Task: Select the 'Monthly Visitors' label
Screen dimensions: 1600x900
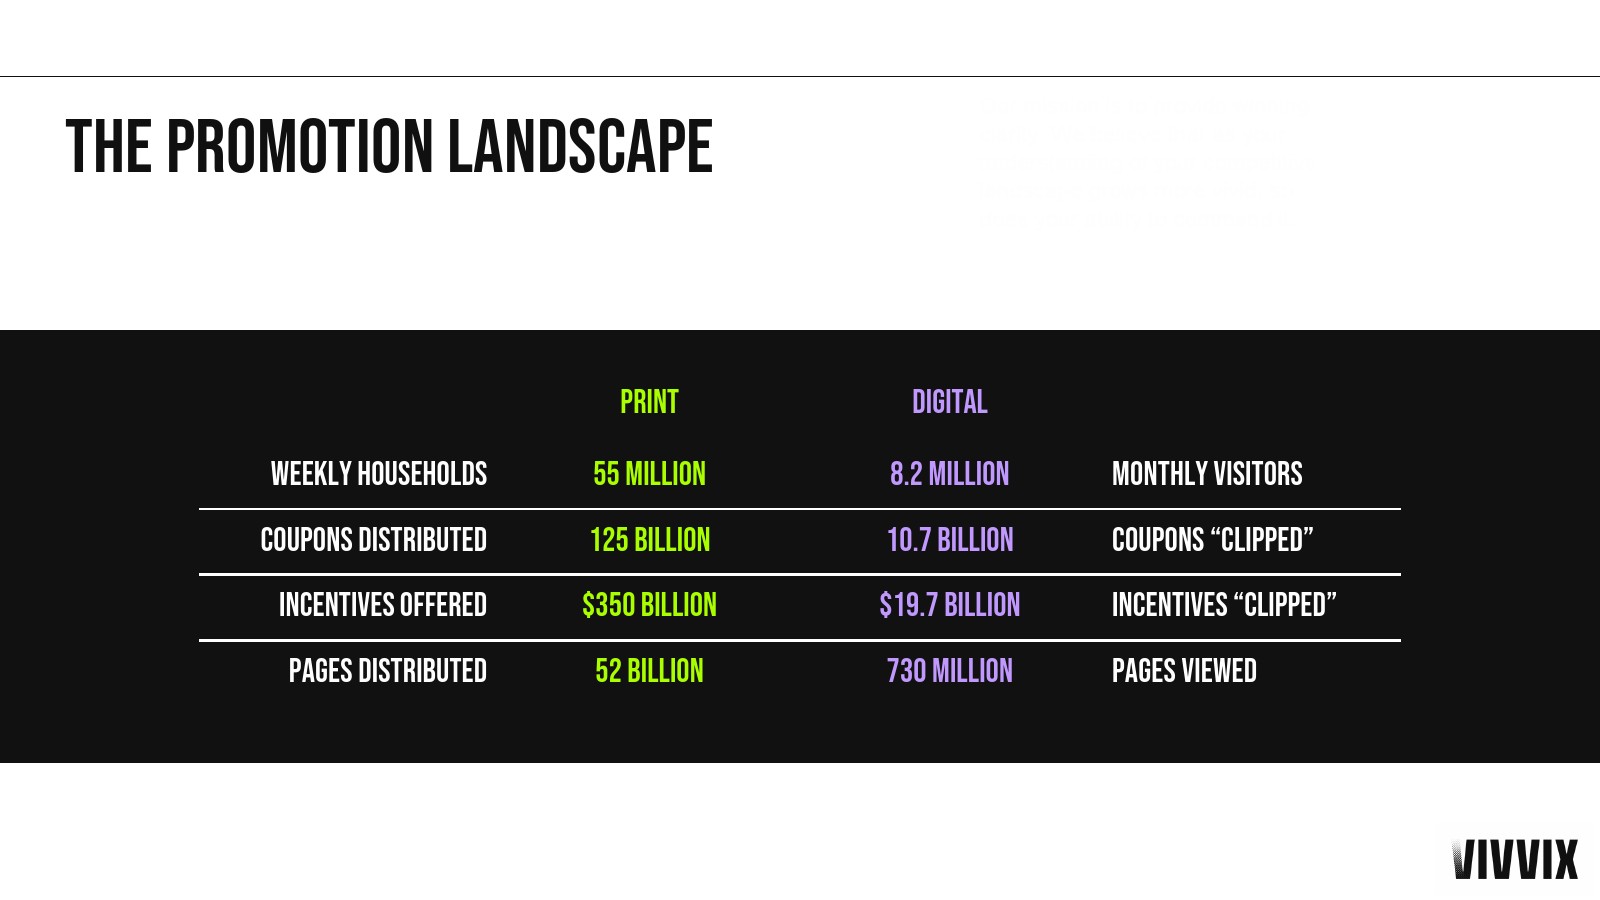Action: (1207, 474)
